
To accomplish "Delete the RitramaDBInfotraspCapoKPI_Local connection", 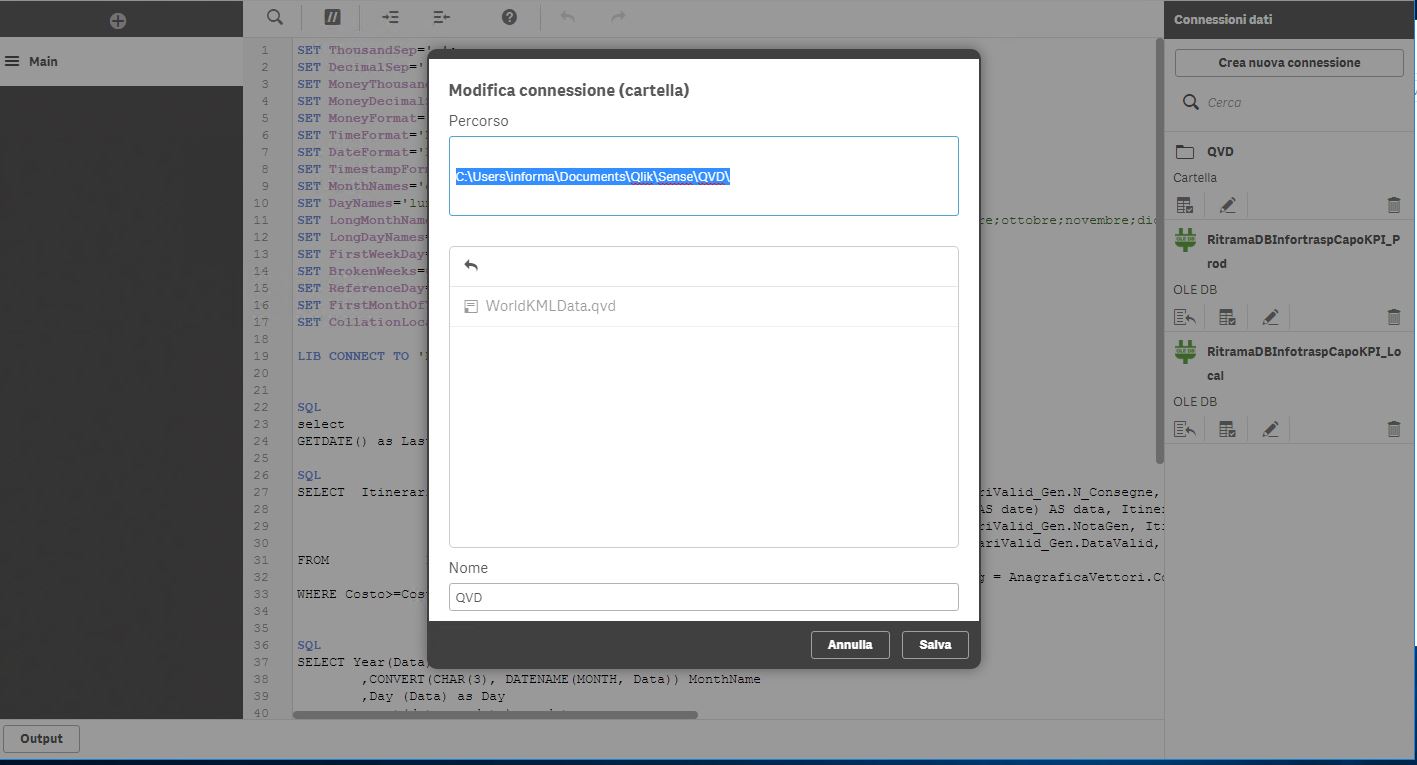I will tap(1394, 429).
